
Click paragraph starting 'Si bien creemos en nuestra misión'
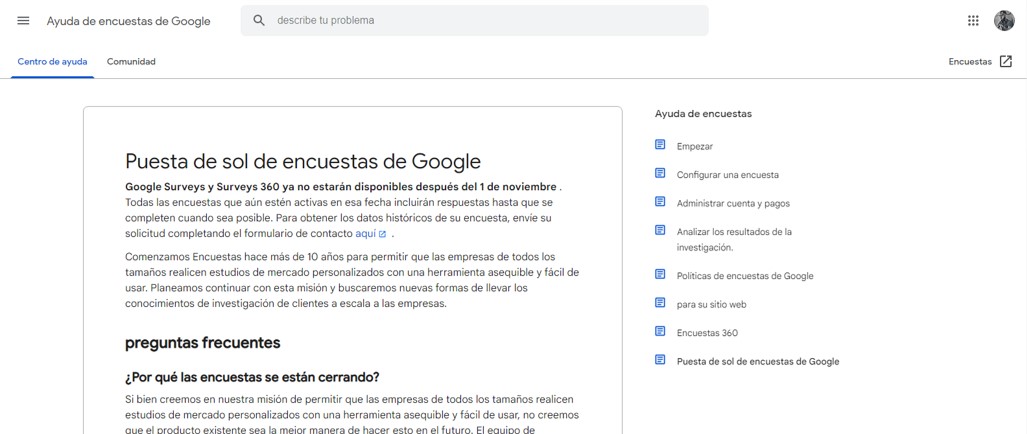coord(352,415)
